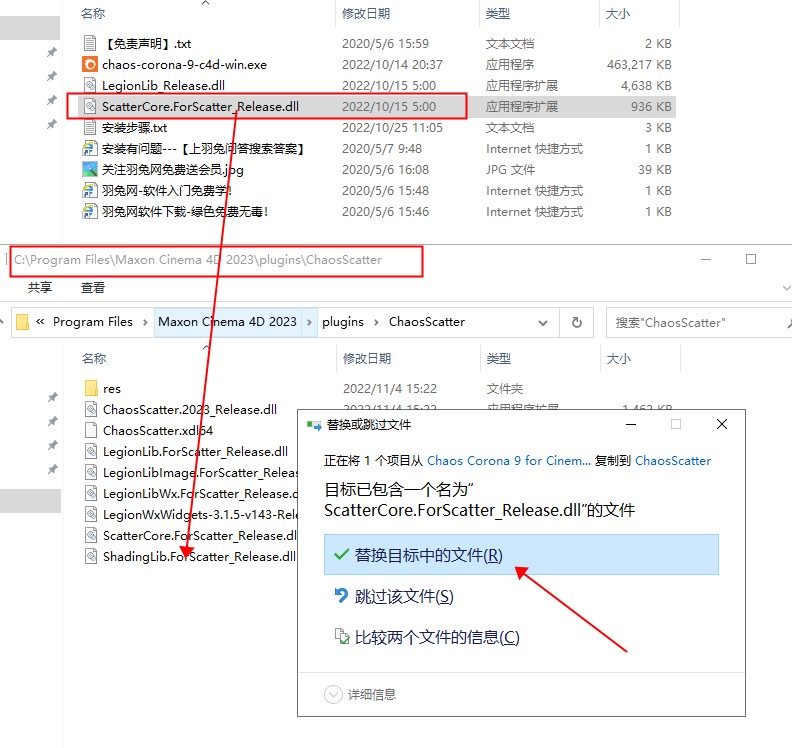Select chaos-corona-9-c4d-win.exe file name
Screen dimensions: 792x748
tap(184, 65)
